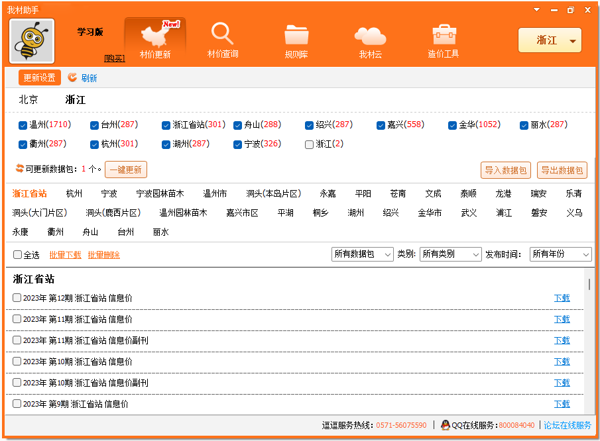Click 下载 for 2023年第12期 信息价
Viewport: 600px width, 441px height.
click(x=562, y=298)
